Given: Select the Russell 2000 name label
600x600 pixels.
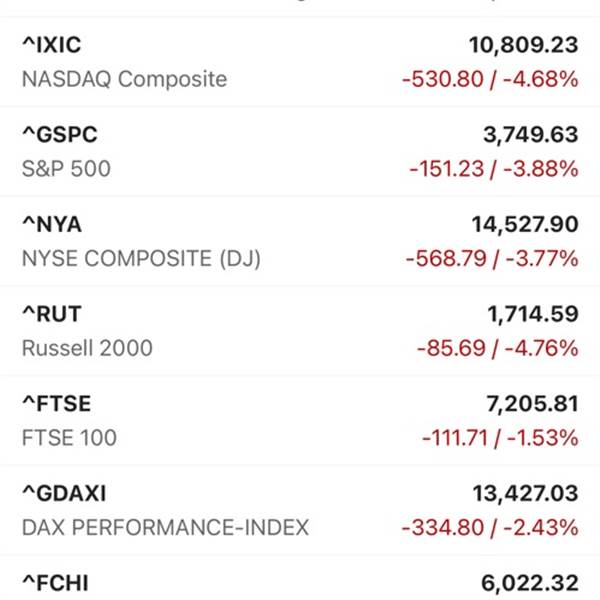Looking at the screenshot, I should 87,348.
